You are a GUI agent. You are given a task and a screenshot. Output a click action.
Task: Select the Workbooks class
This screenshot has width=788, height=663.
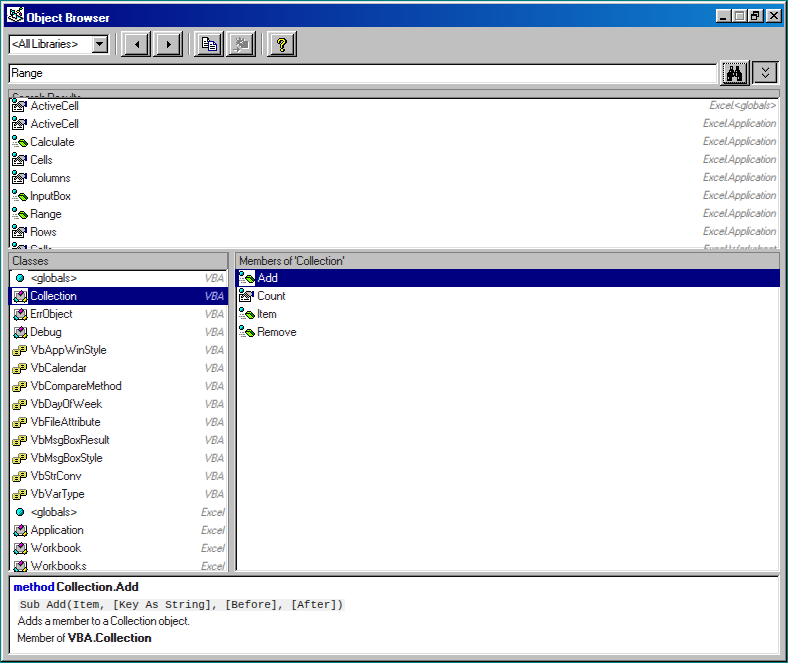[x=118, y=565]
